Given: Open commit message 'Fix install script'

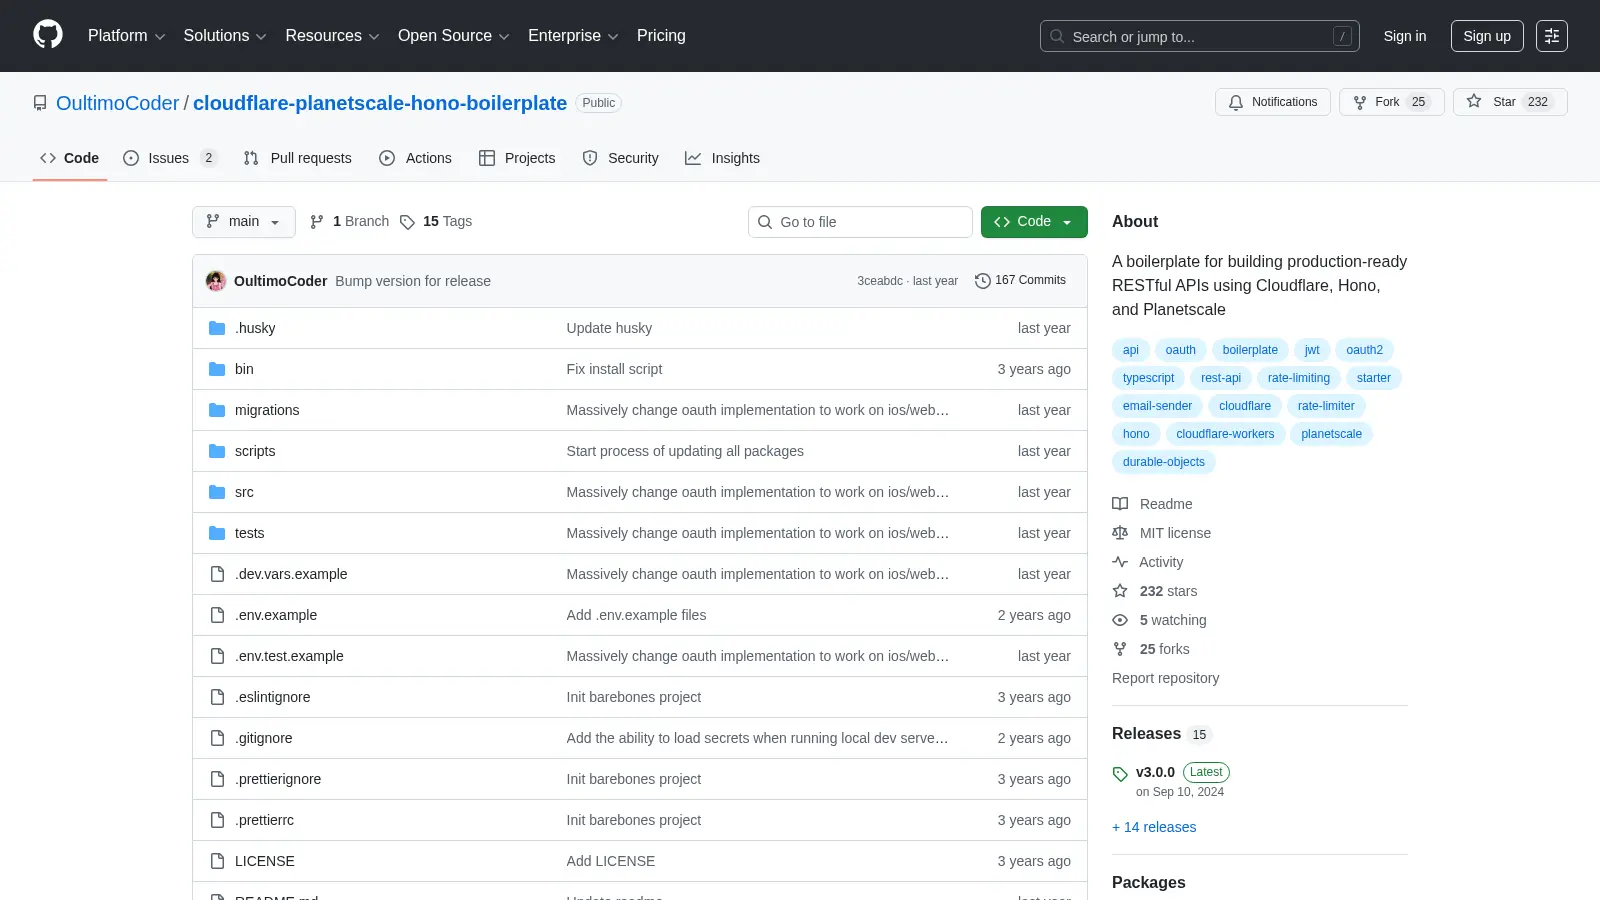Looking at the screenshot, I should (614, 369).
